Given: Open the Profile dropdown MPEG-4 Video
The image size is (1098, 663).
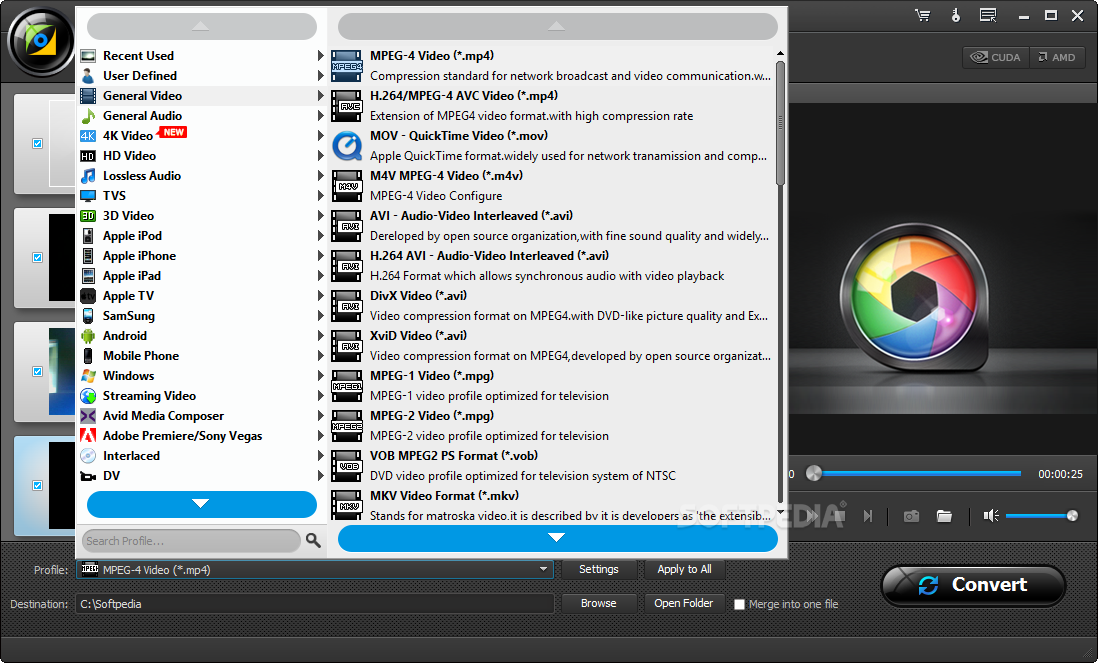Looking at the screenshot, I should click(x=314, y=570).
